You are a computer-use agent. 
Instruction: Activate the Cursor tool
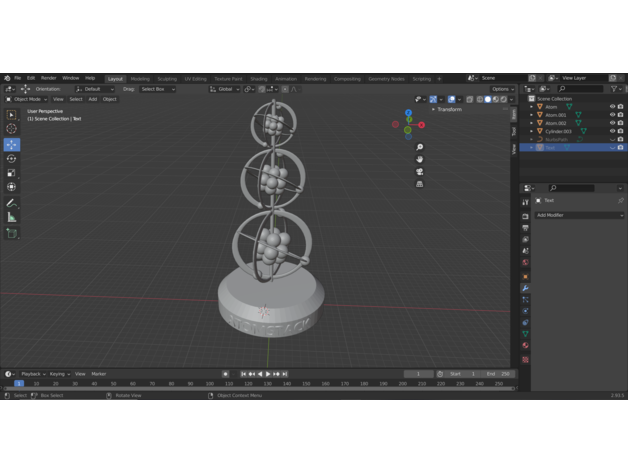12,128
